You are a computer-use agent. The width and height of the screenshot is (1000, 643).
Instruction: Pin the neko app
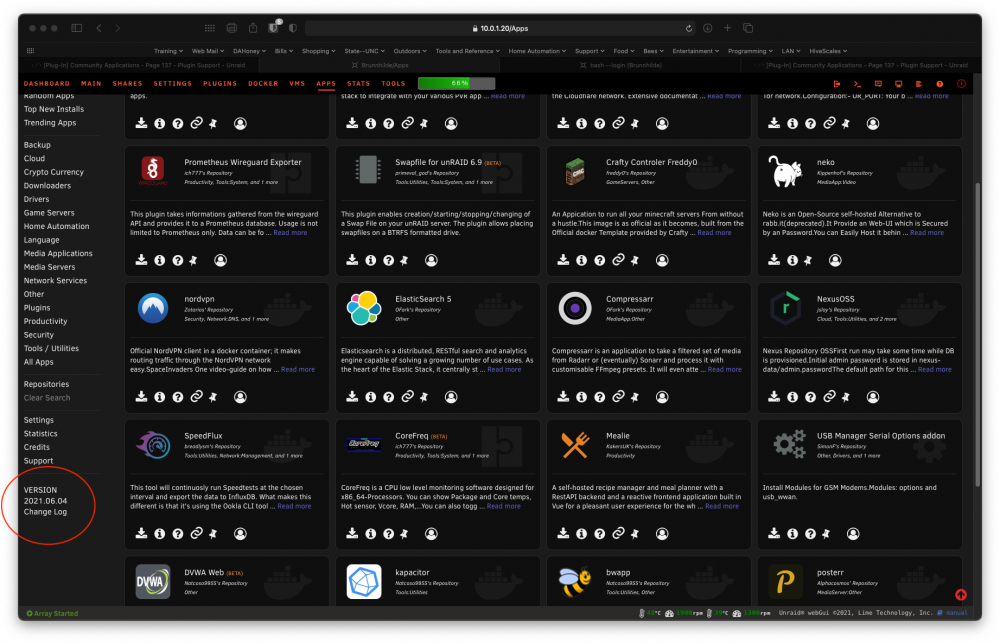(808, 260)
